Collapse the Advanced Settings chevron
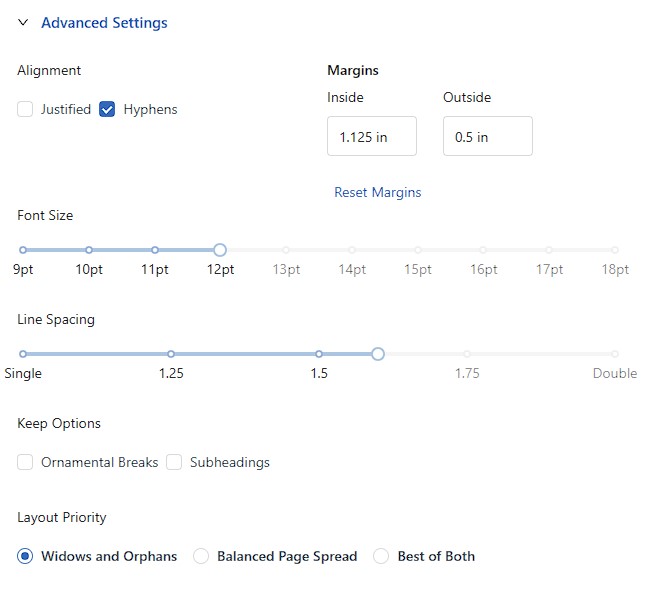The image size is (653, 601). (23, 22)
